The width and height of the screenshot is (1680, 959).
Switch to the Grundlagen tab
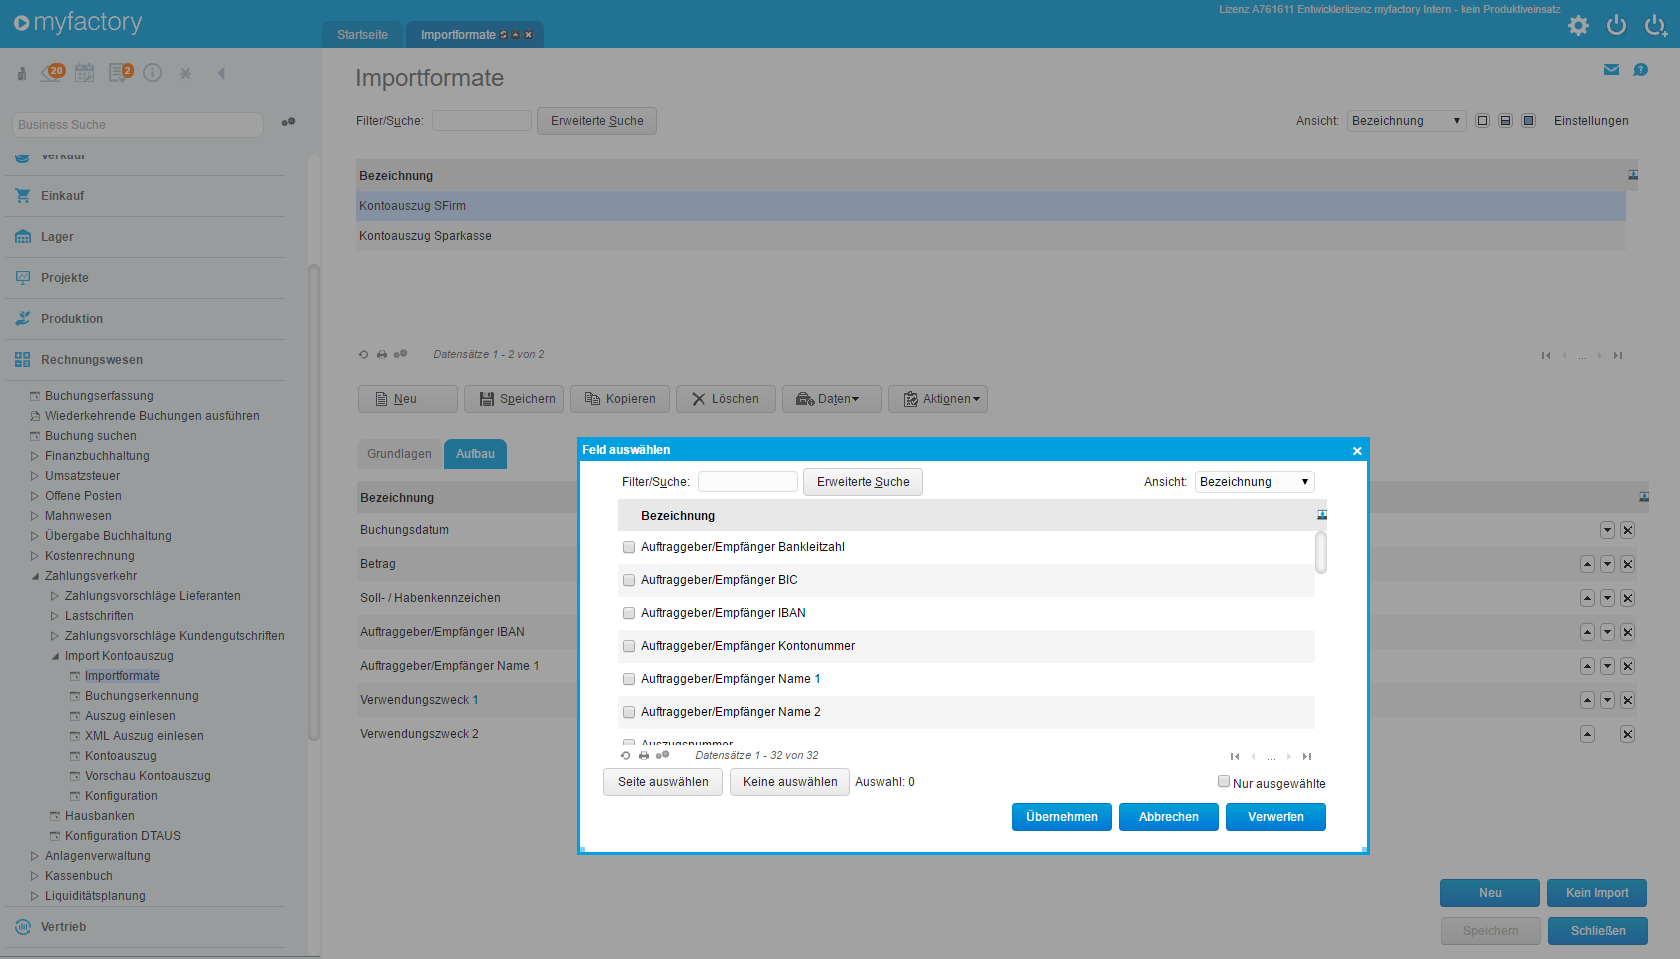point(399,454)
